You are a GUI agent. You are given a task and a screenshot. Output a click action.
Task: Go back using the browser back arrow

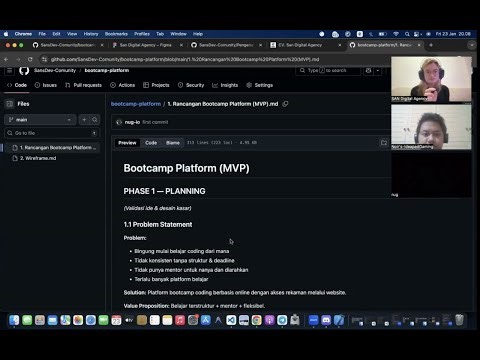[x=6, y=59]
